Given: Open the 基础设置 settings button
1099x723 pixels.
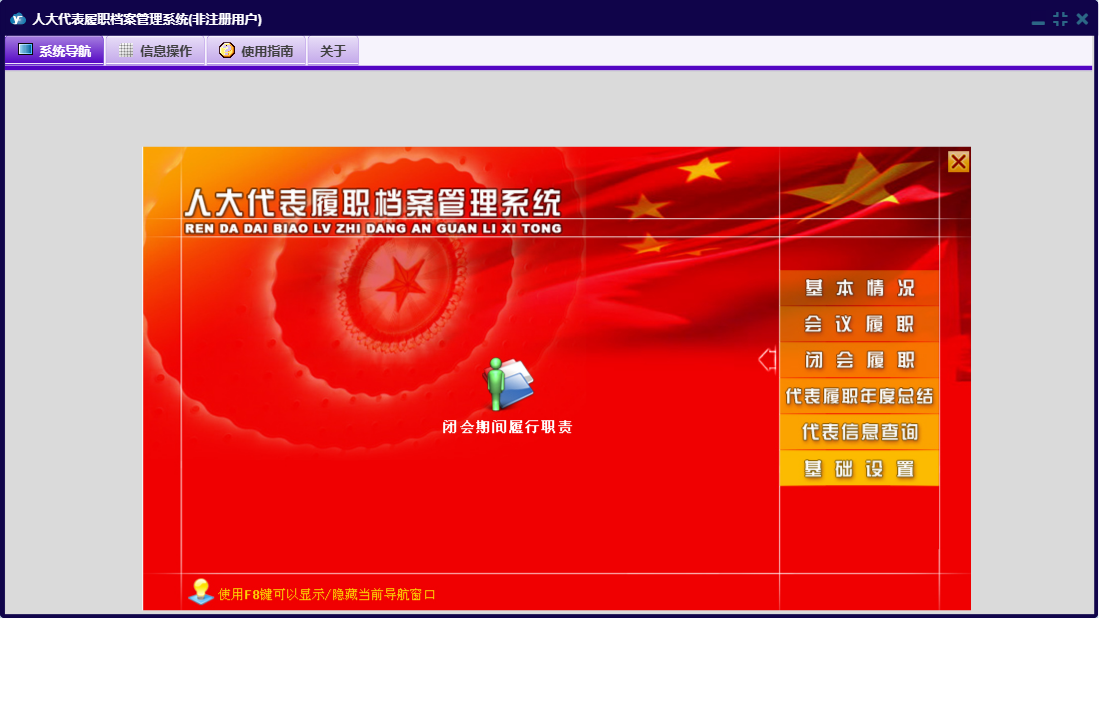Looking at the screenshot, I should (859, 468).
